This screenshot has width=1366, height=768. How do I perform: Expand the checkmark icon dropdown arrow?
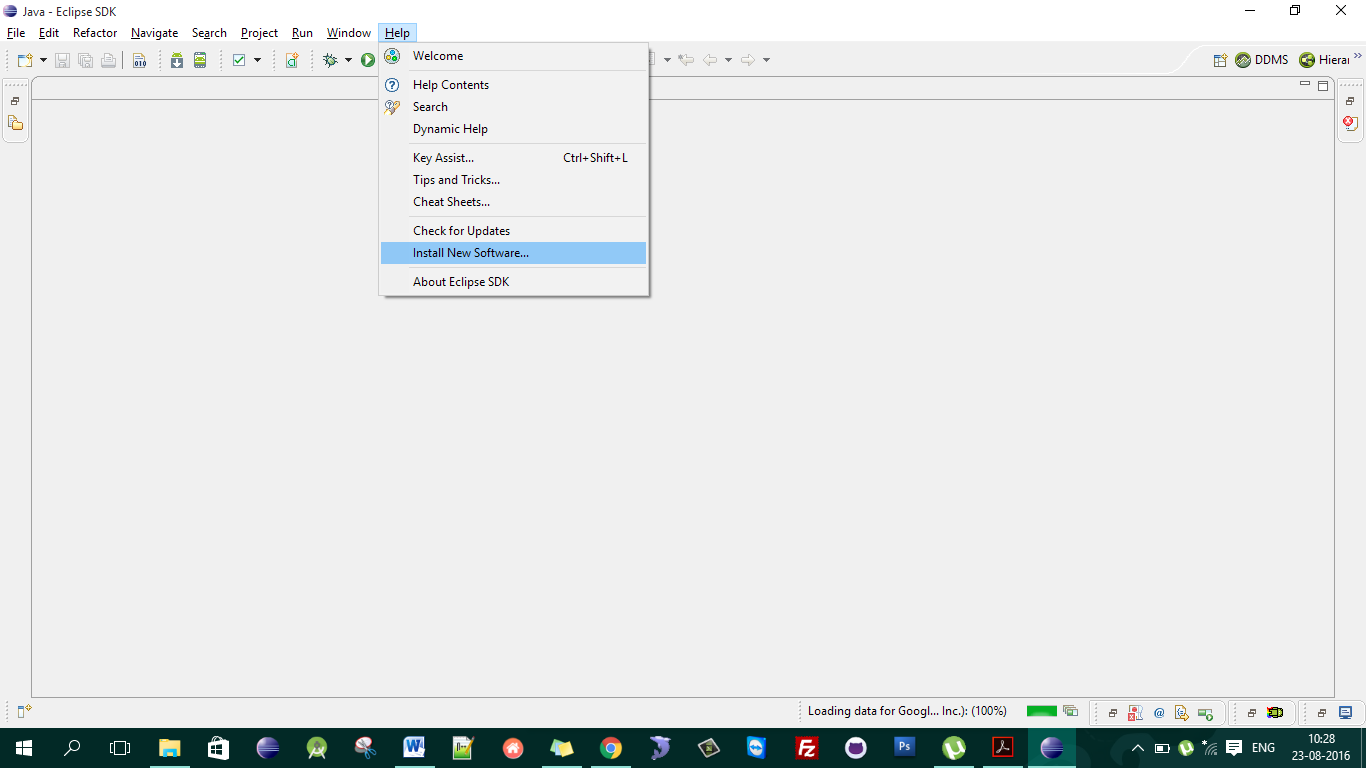(x=257, y=60)
